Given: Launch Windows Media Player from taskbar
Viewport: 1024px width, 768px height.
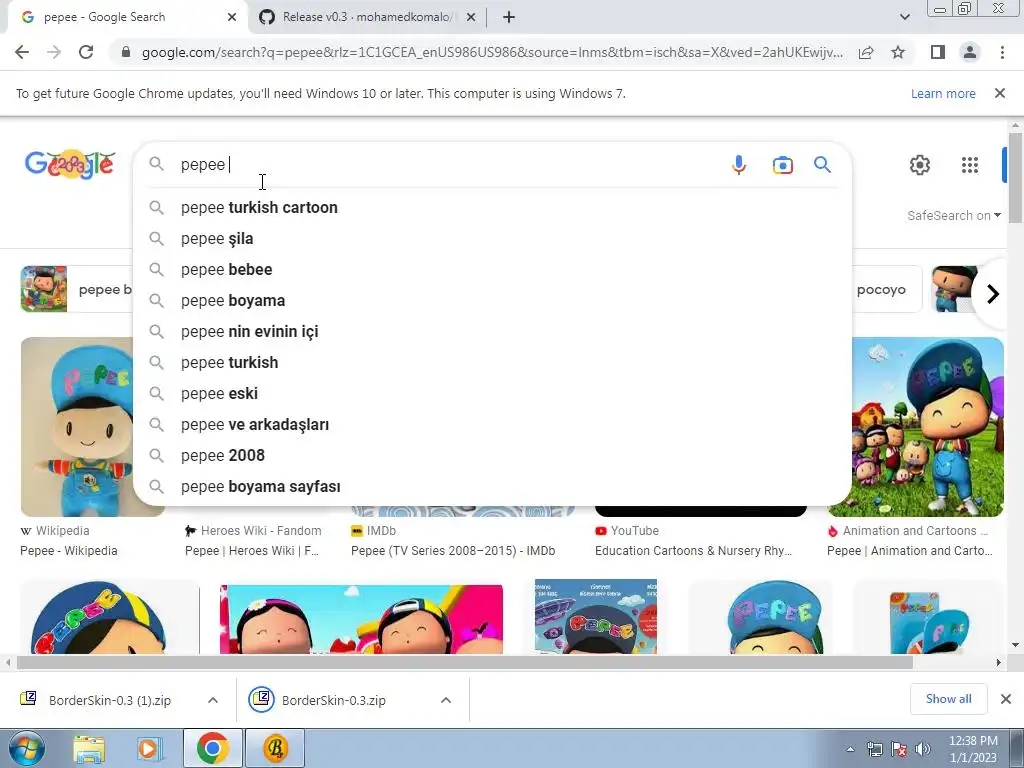Looking at the screenshot, I should (149, 748).
